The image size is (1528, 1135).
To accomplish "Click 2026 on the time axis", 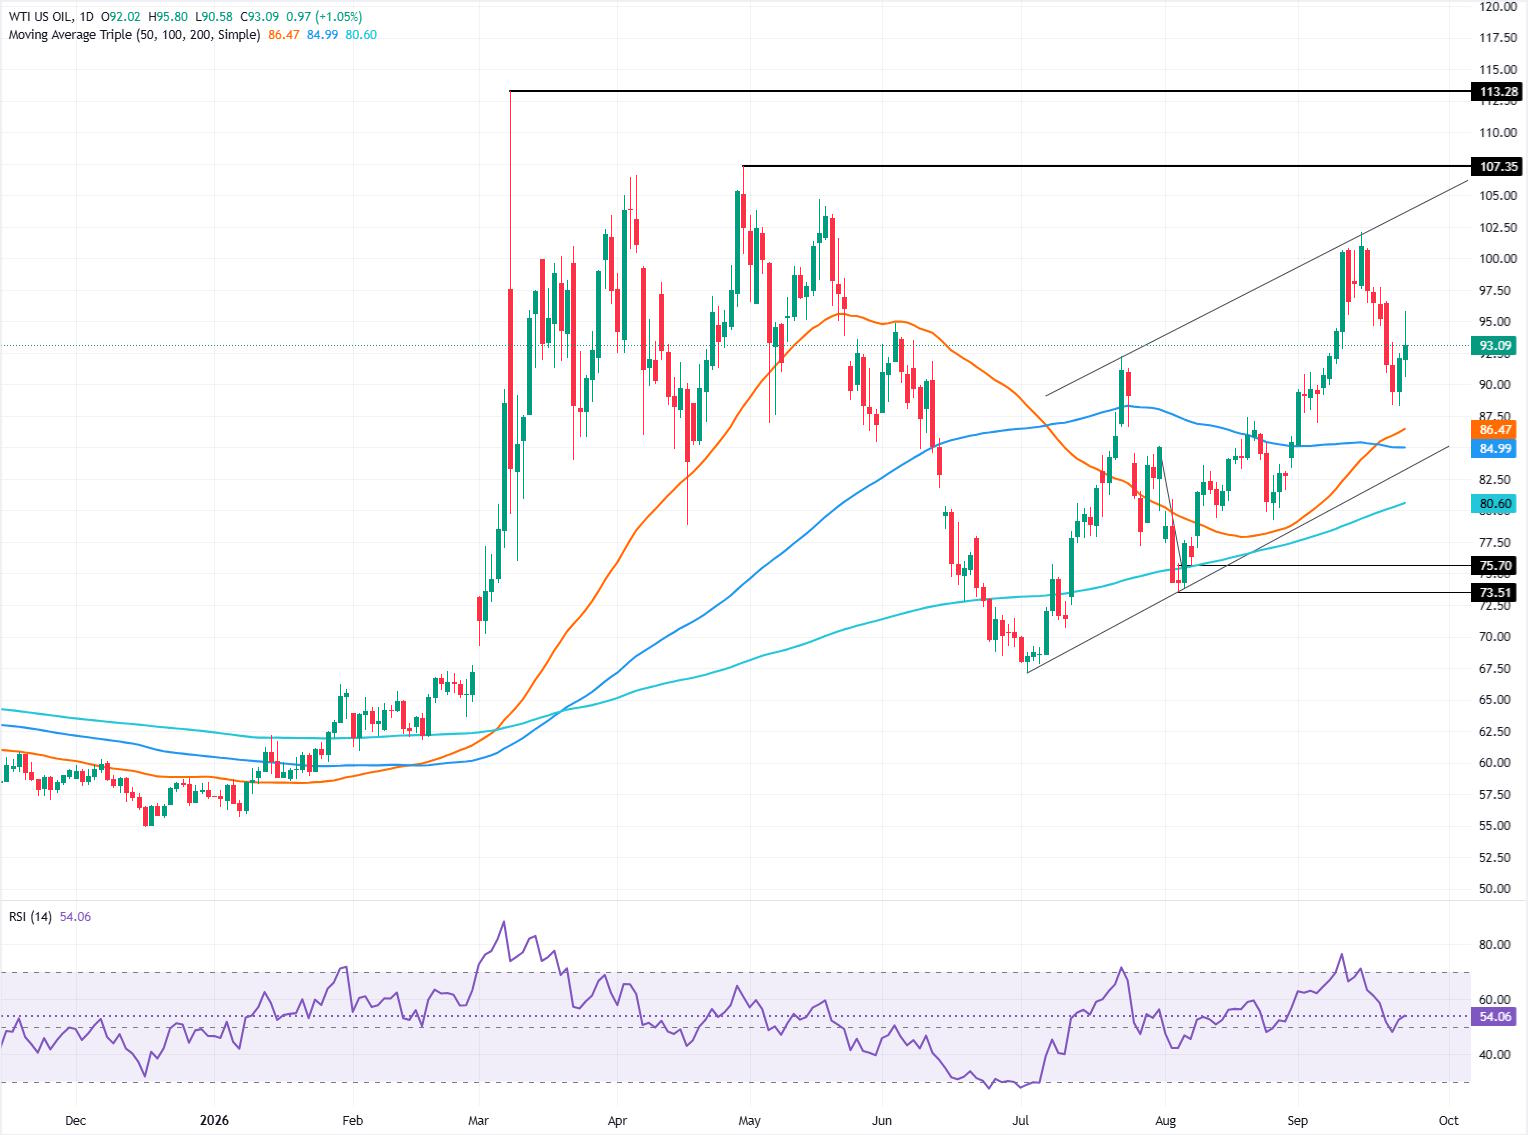I will [215, 1121].
